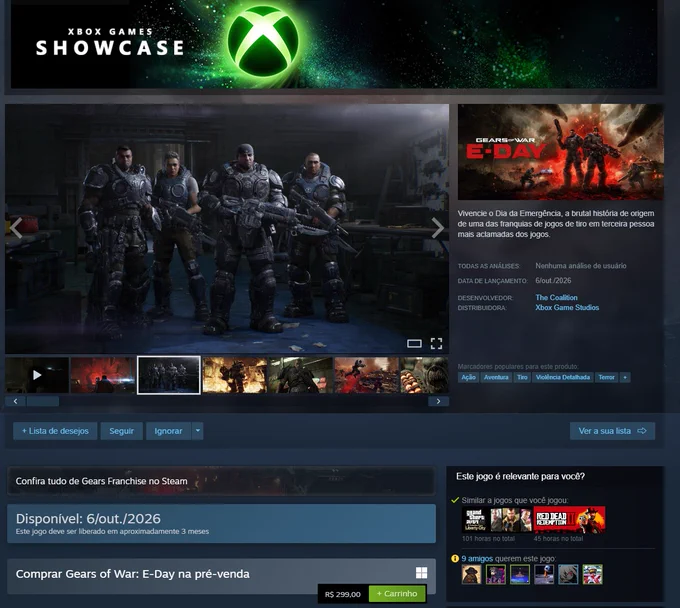Click the thumbnail strip scrollbar handle
This screenshot has height=608, width=680.
43,401
